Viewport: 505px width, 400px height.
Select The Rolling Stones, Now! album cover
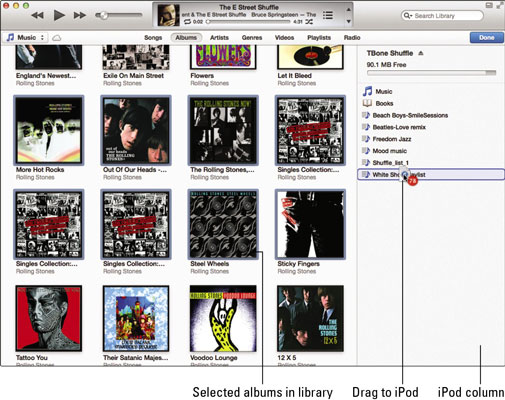point(223,130)
